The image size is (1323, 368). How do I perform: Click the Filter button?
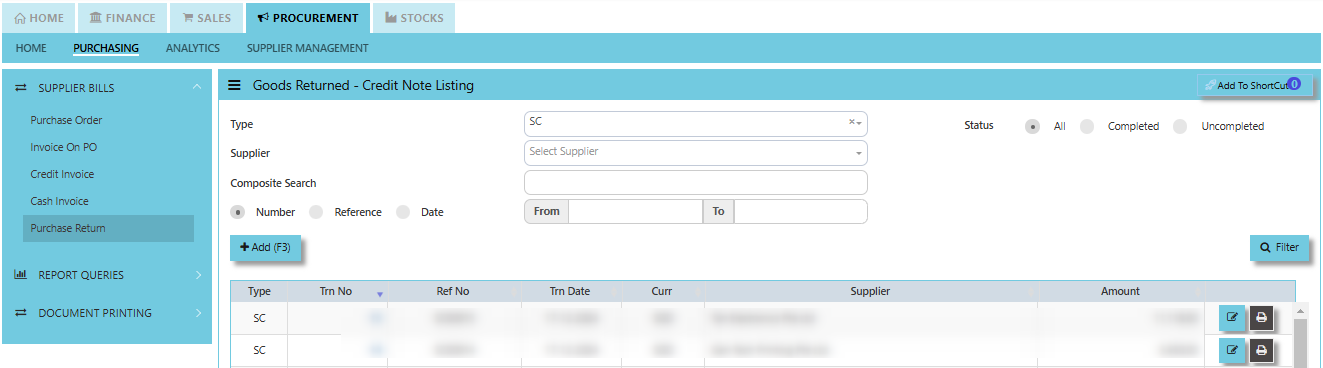[1280, 247]
